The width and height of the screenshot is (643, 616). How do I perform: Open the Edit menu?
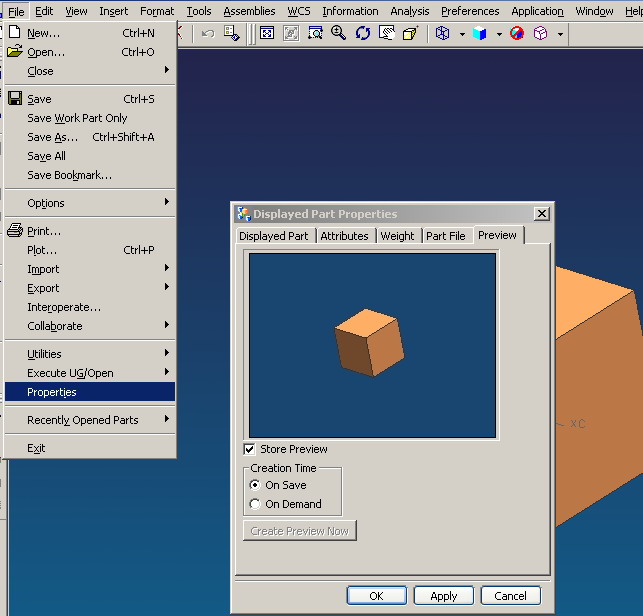pyautogui.click(x=44, y=11)
